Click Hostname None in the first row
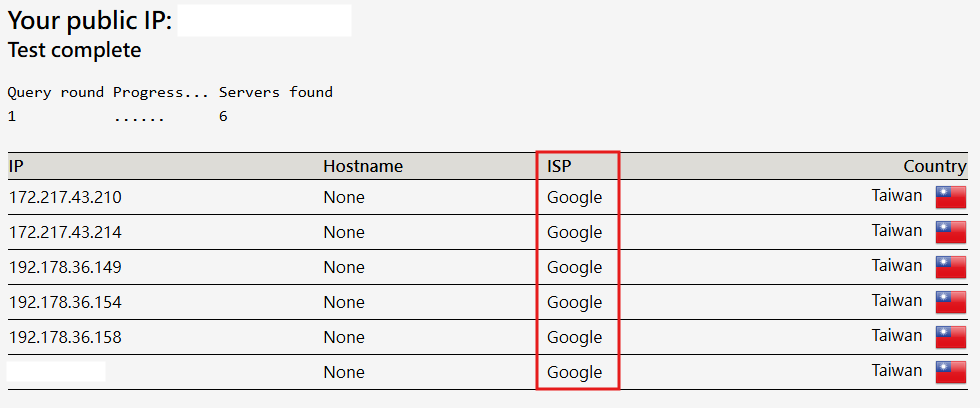980x408 pixels. pos(344,197)
